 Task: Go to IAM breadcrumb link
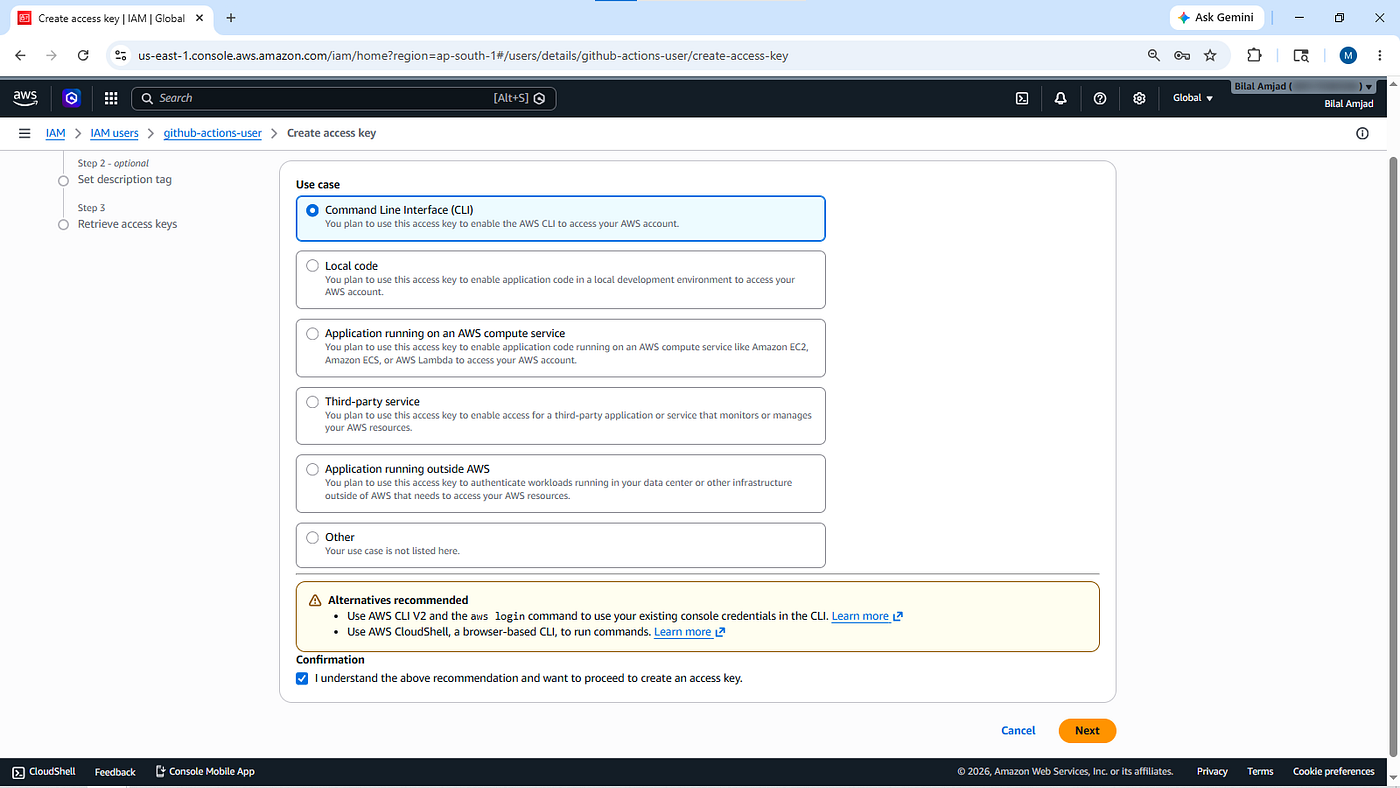56,133
